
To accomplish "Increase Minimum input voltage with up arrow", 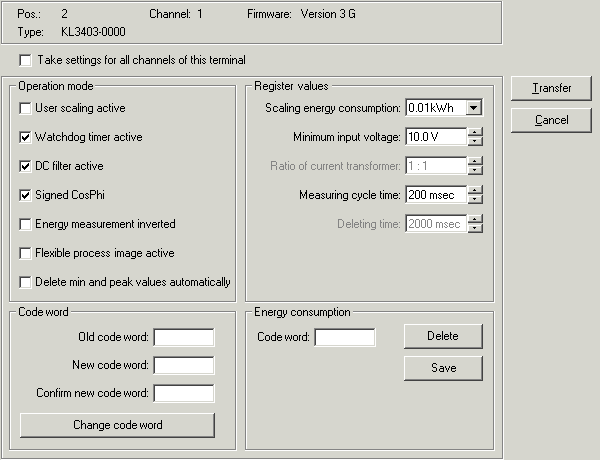I will [475, 132].
